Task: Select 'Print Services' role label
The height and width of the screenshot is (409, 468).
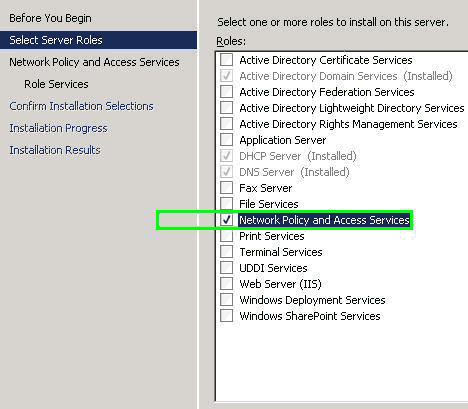Action: [x=272, y=236]
